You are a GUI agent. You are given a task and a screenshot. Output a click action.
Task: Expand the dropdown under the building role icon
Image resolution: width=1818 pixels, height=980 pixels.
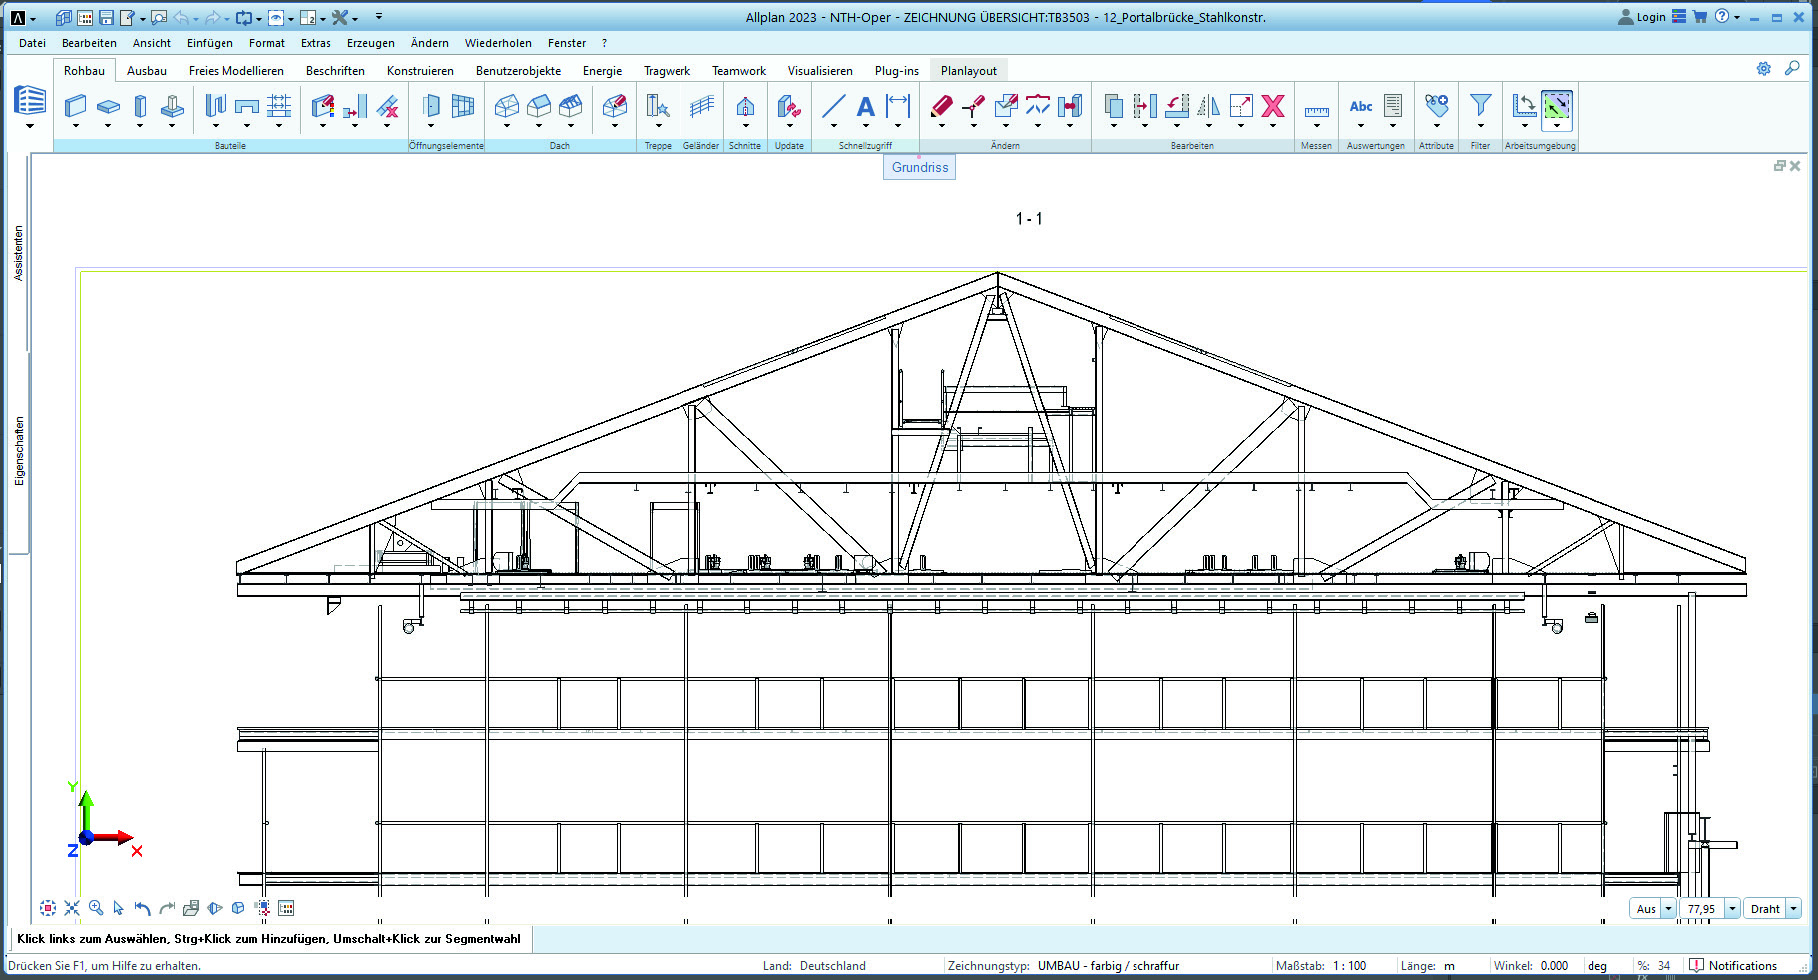point(29,126)
